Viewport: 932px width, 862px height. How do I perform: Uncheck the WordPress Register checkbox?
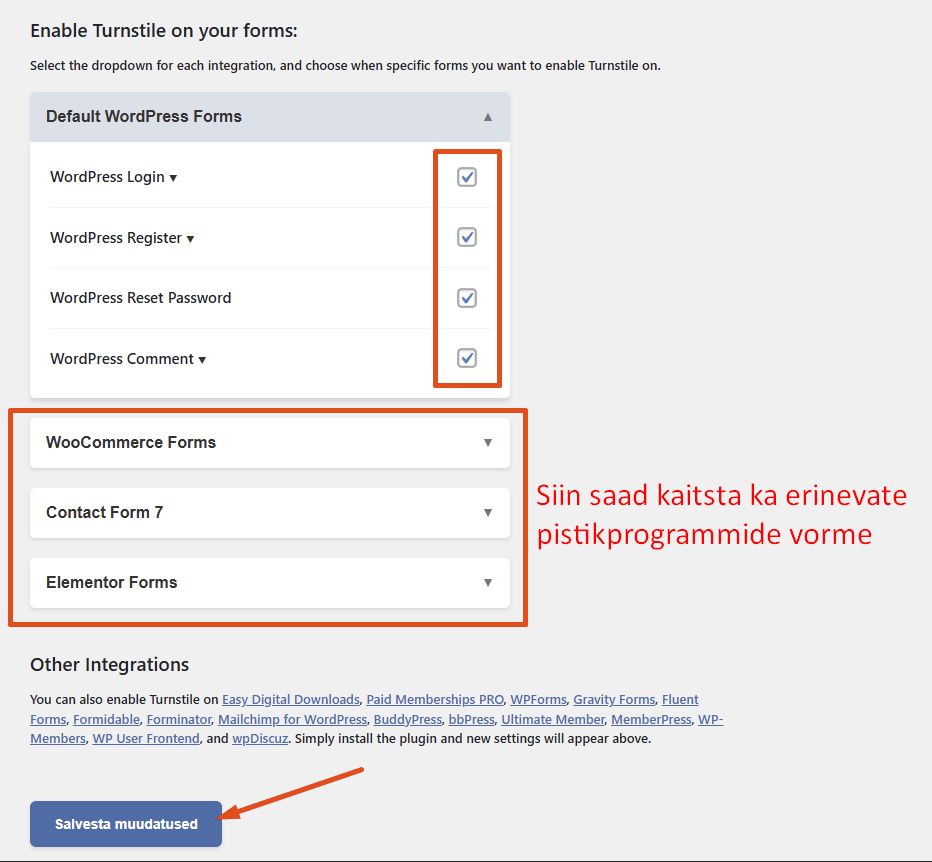pos(467,237)
